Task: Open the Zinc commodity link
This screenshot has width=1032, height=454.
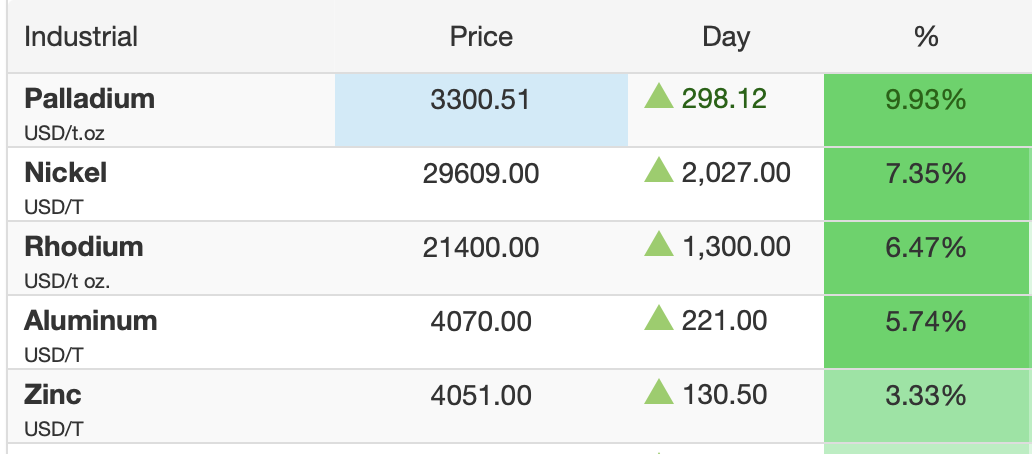Action: coord(53,393)
